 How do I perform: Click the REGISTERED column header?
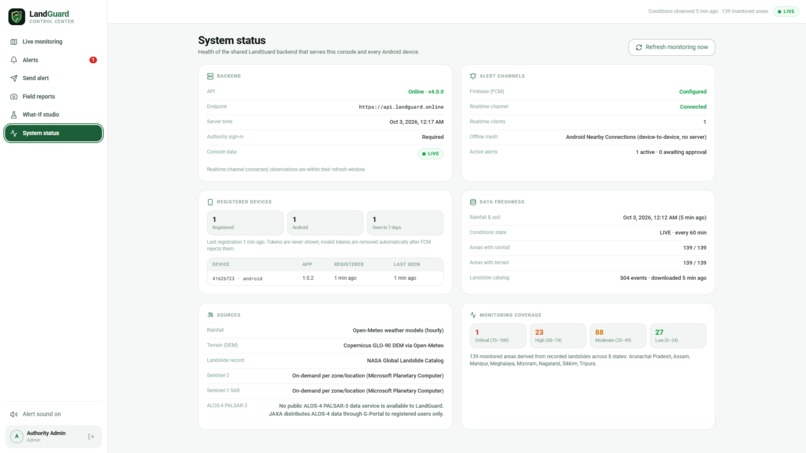pos(349,264)
